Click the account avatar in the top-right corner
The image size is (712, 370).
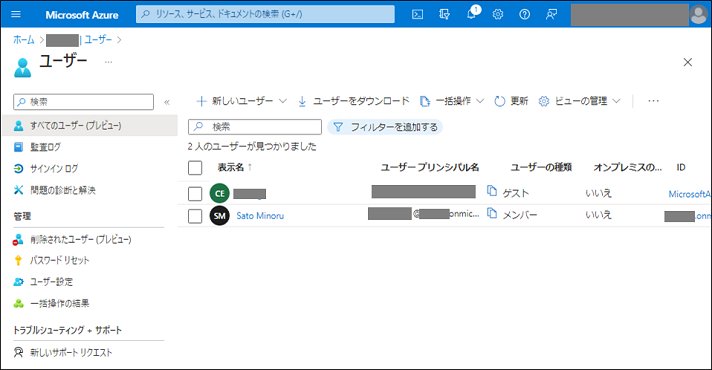[698, 15]
